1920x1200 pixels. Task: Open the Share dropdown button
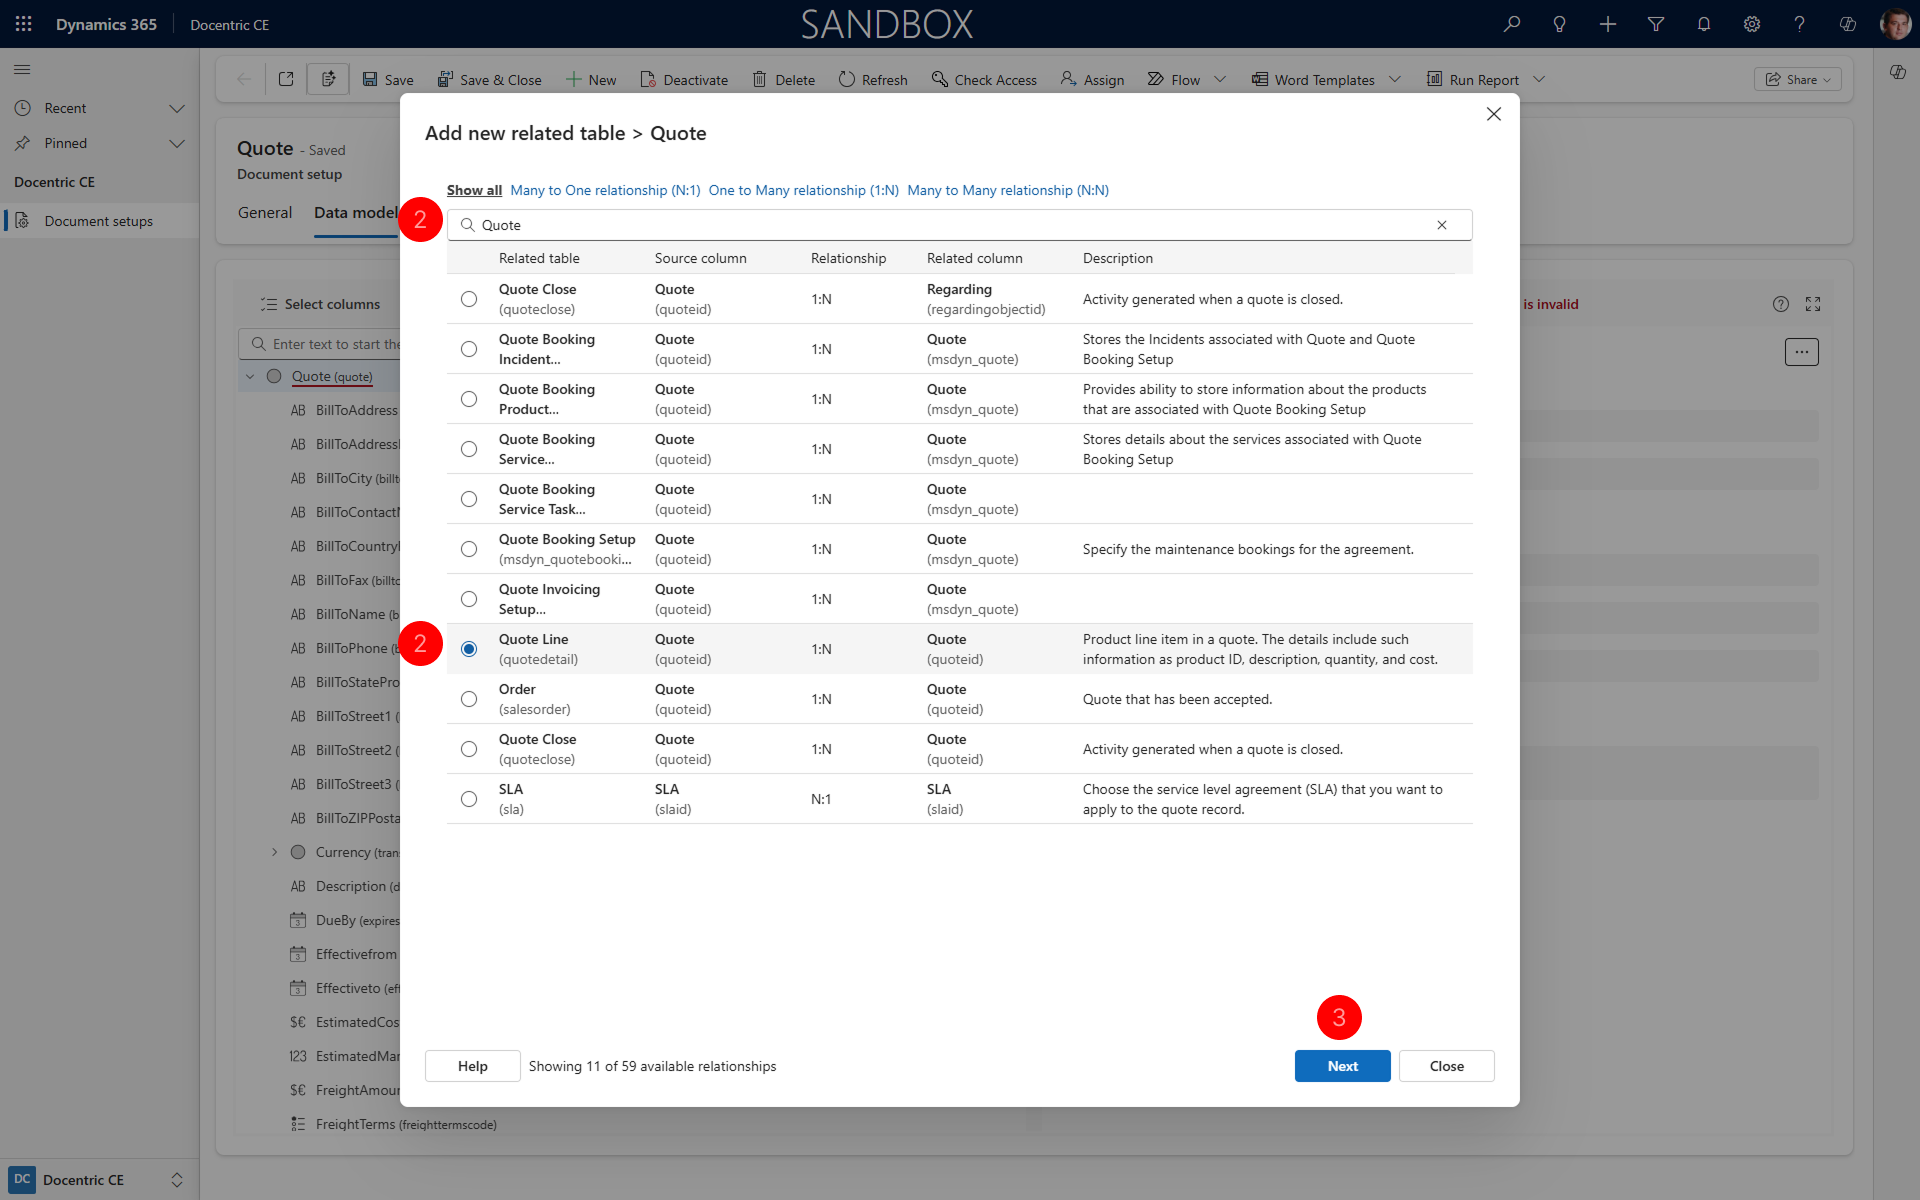1797,79
